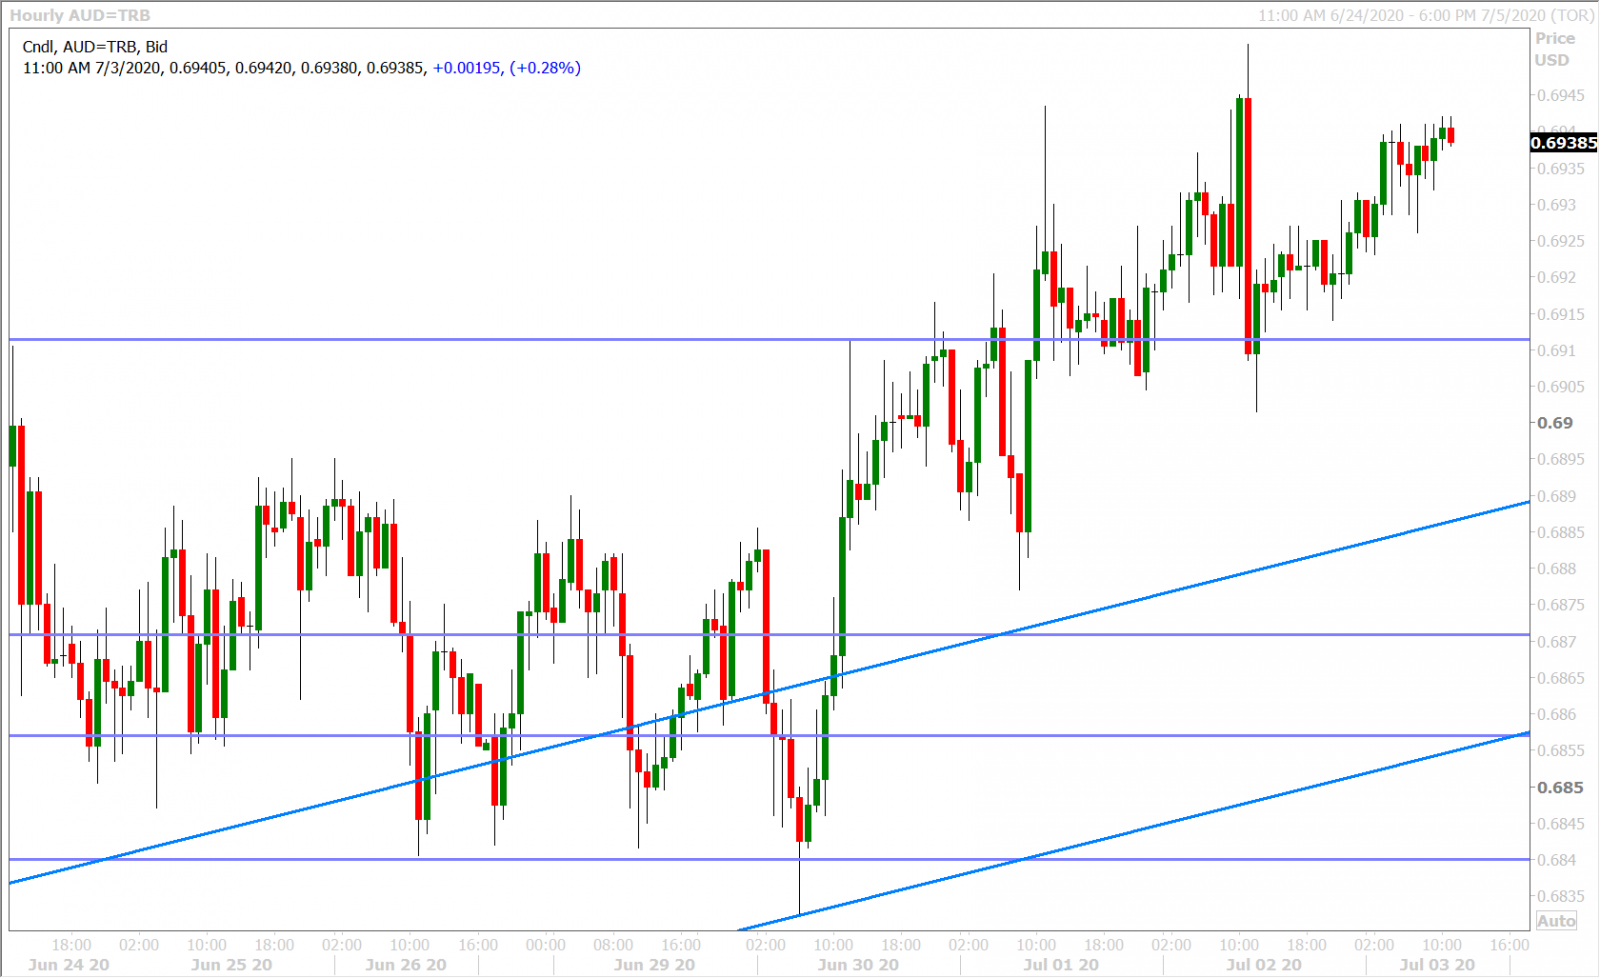
Task: Click the chart date range text at top right
Action: pos(1426,16)
